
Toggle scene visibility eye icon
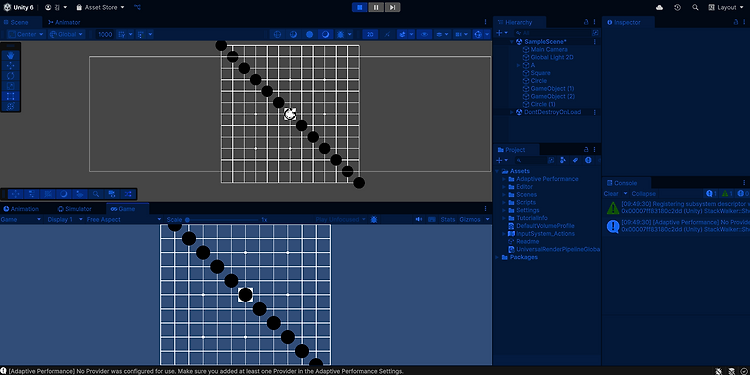[x=424, y=34]
